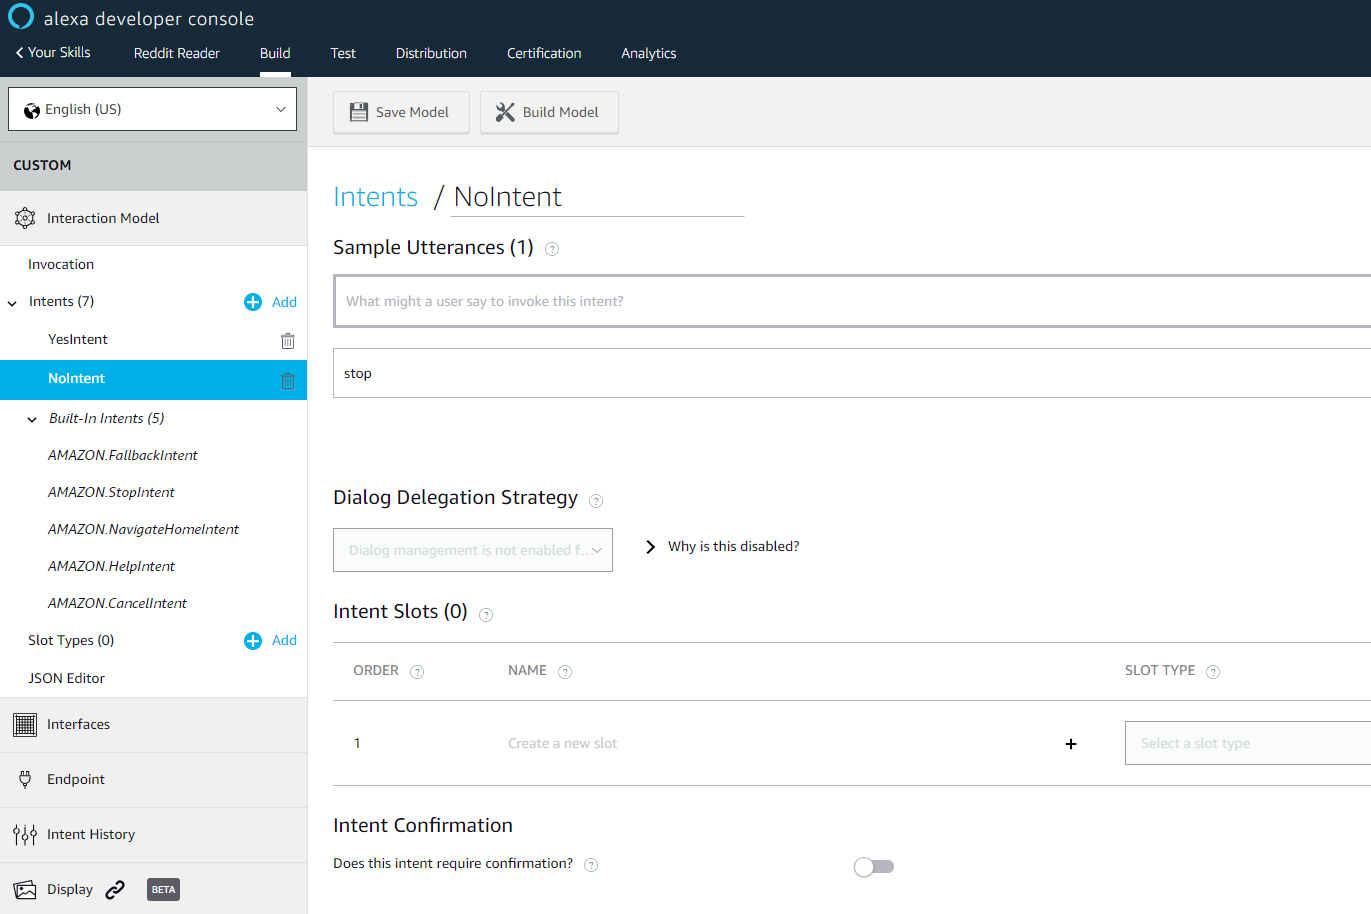This screenshot has height=914, width=1371.
Task: Open help for Dialog Delegation Strategy
Action: 596,500
